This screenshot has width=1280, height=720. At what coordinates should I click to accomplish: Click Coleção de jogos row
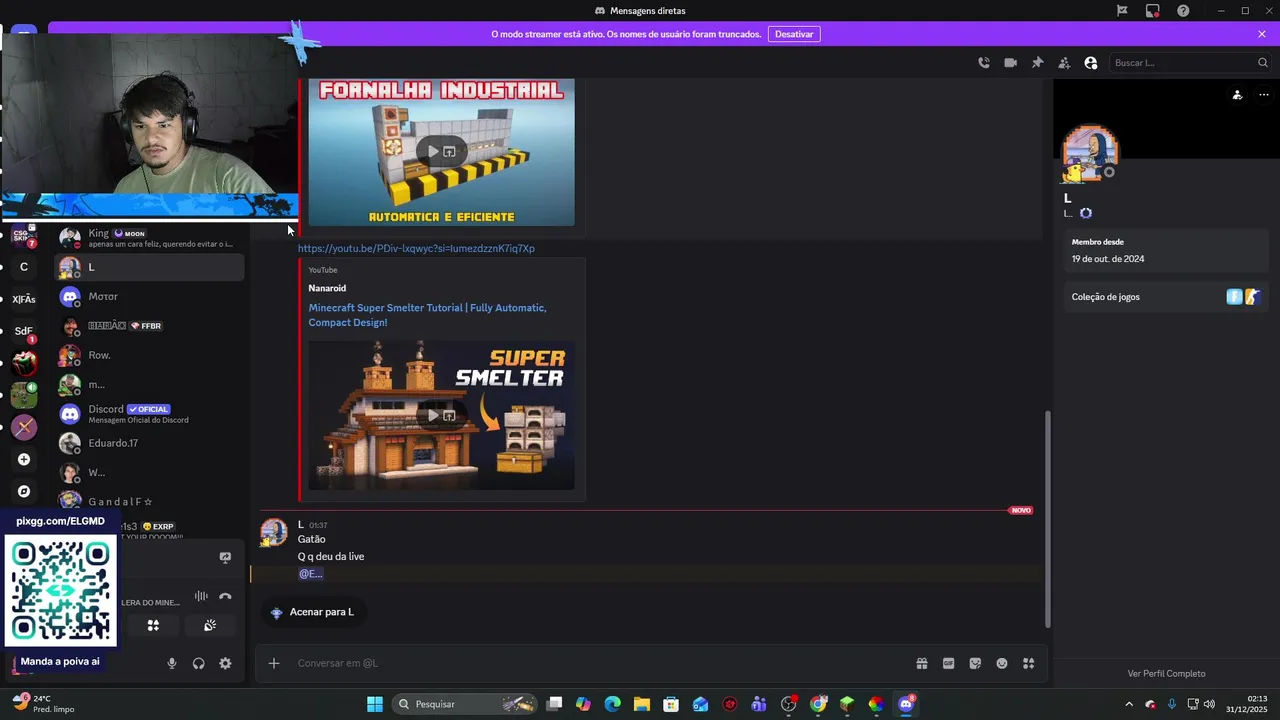click(1166, 297)
